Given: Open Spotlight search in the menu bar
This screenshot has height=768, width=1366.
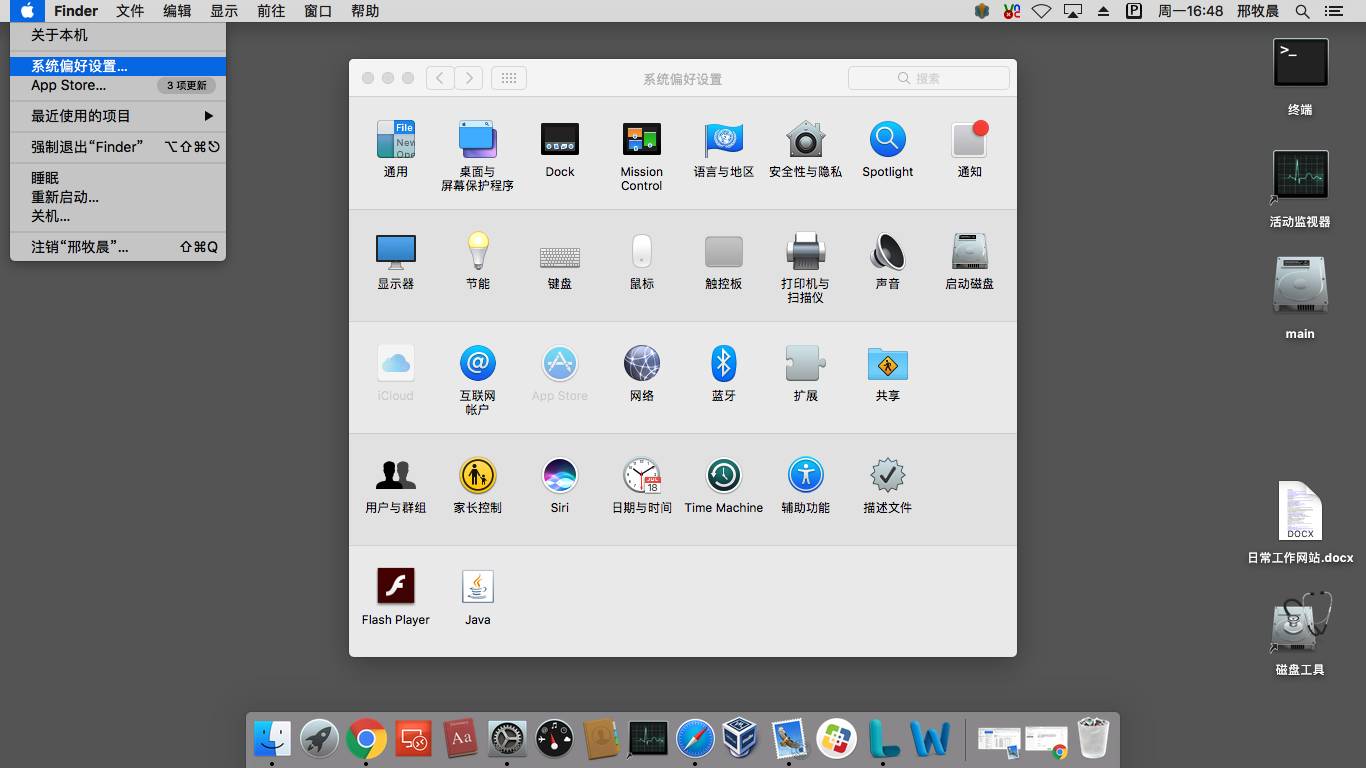Looking at the screenshot, I should click(1302, 11).
